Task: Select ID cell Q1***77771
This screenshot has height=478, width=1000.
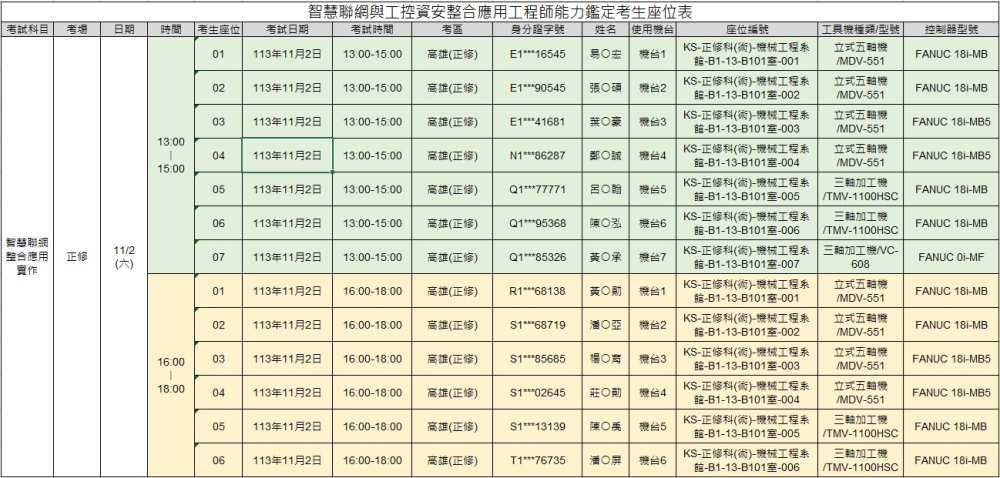Action: pyautogui.click(x=538, y=189)
